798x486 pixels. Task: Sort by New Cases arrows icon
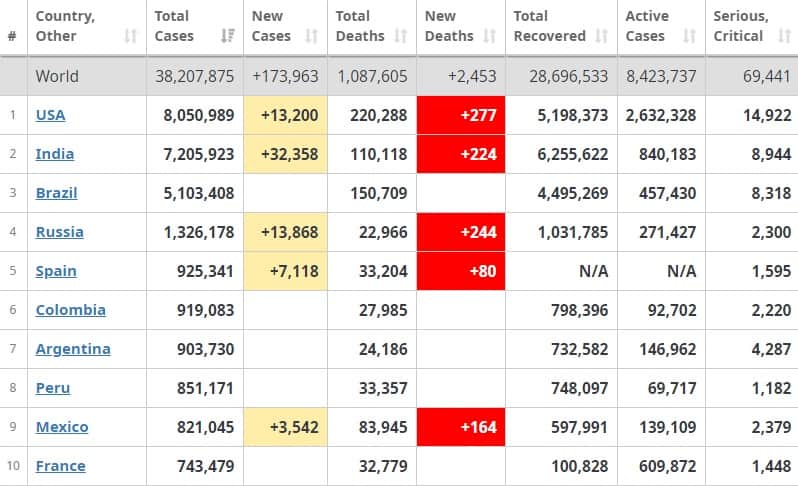(x=311, y=36)
